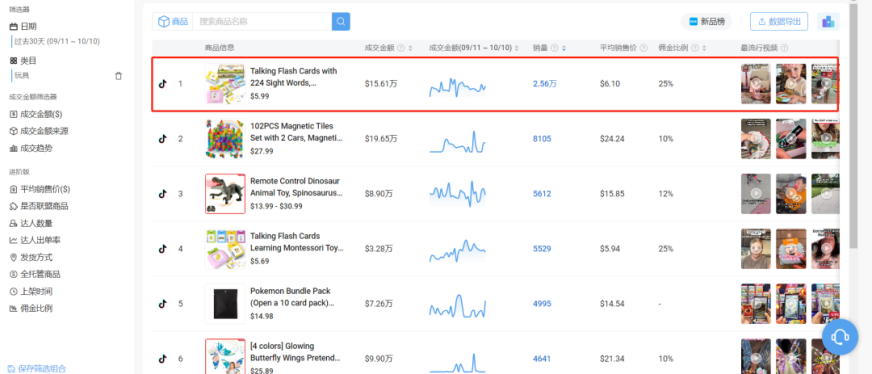Open the chart view icon button
Screen dimensions: 872x374
click(828, 22)
